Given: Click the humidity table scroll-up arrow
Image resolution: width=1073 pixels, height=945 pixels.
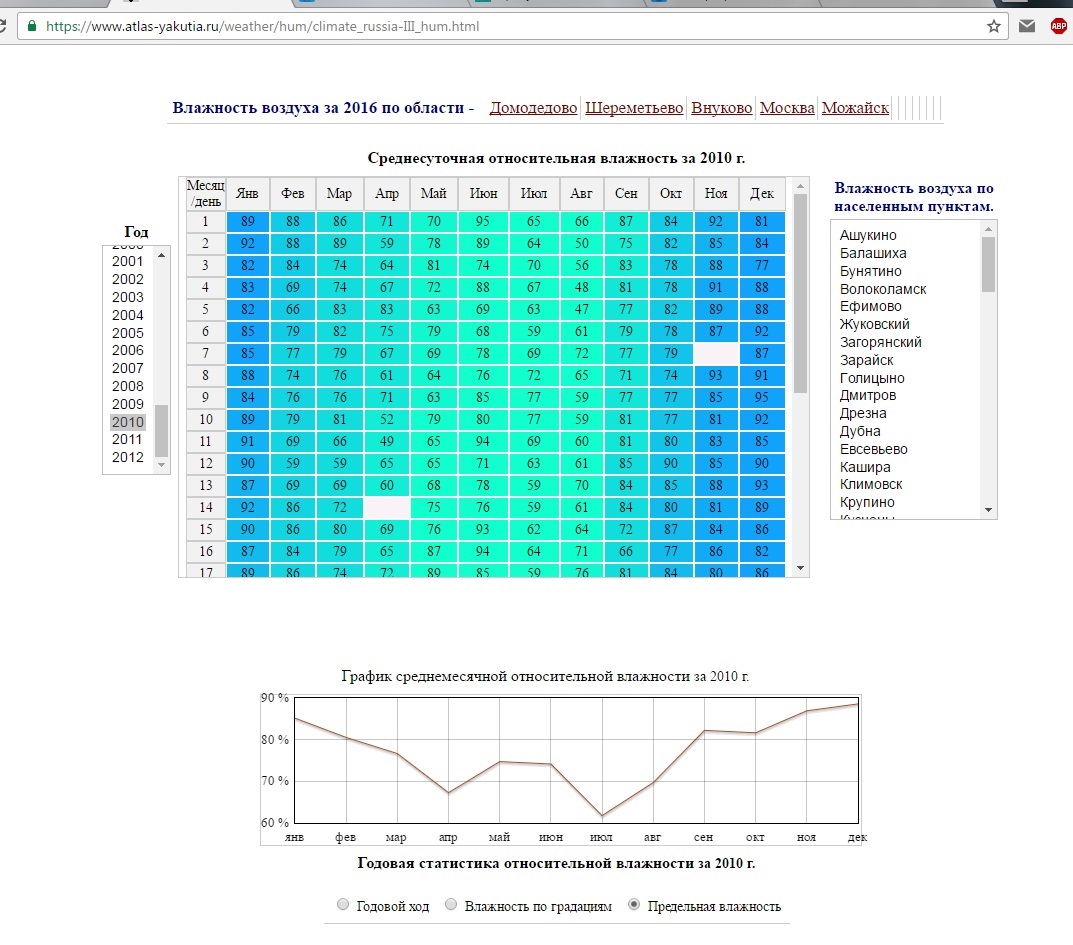Looking at the screenshot, I should 800,186.
